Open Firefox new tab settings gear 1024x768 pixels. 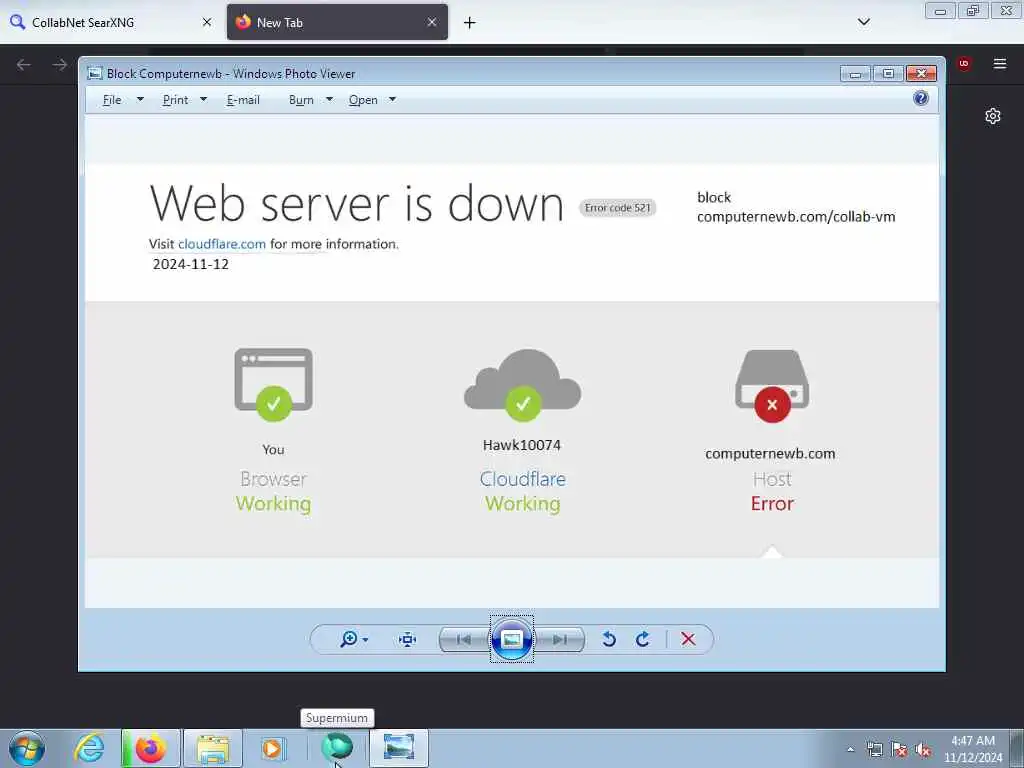(993, 116)
